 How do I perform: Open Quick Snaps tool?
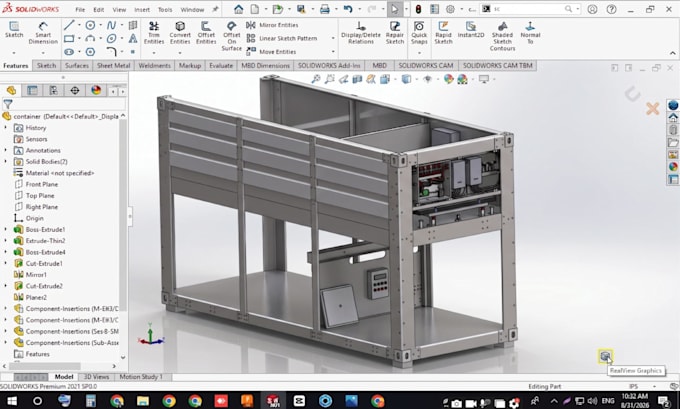coord(419,33)
